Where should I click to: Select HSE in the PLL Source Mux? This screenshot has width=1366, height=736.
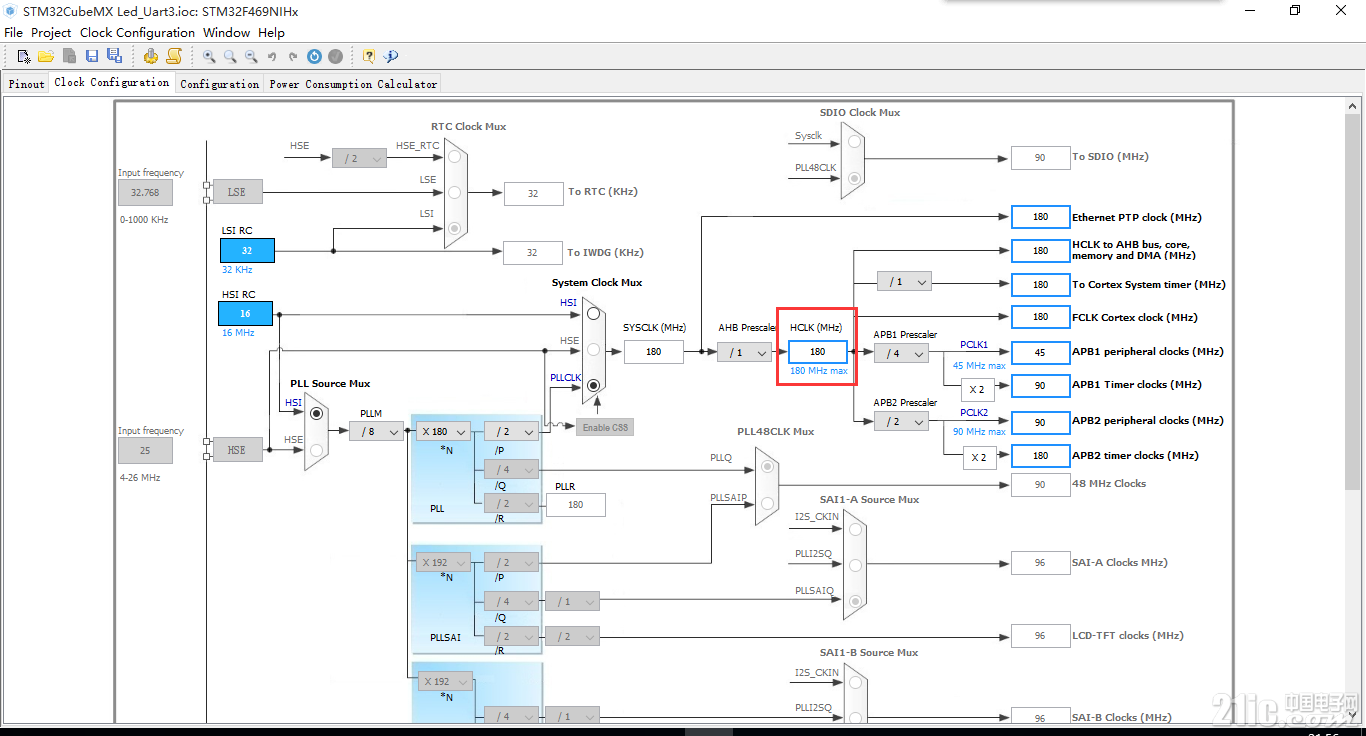coord(316,450)
